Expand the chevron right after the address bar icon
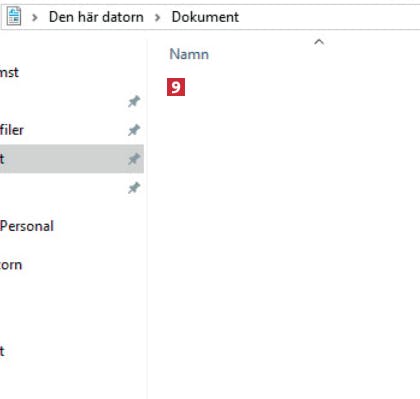420x399 pixels. tap(34, 17)
